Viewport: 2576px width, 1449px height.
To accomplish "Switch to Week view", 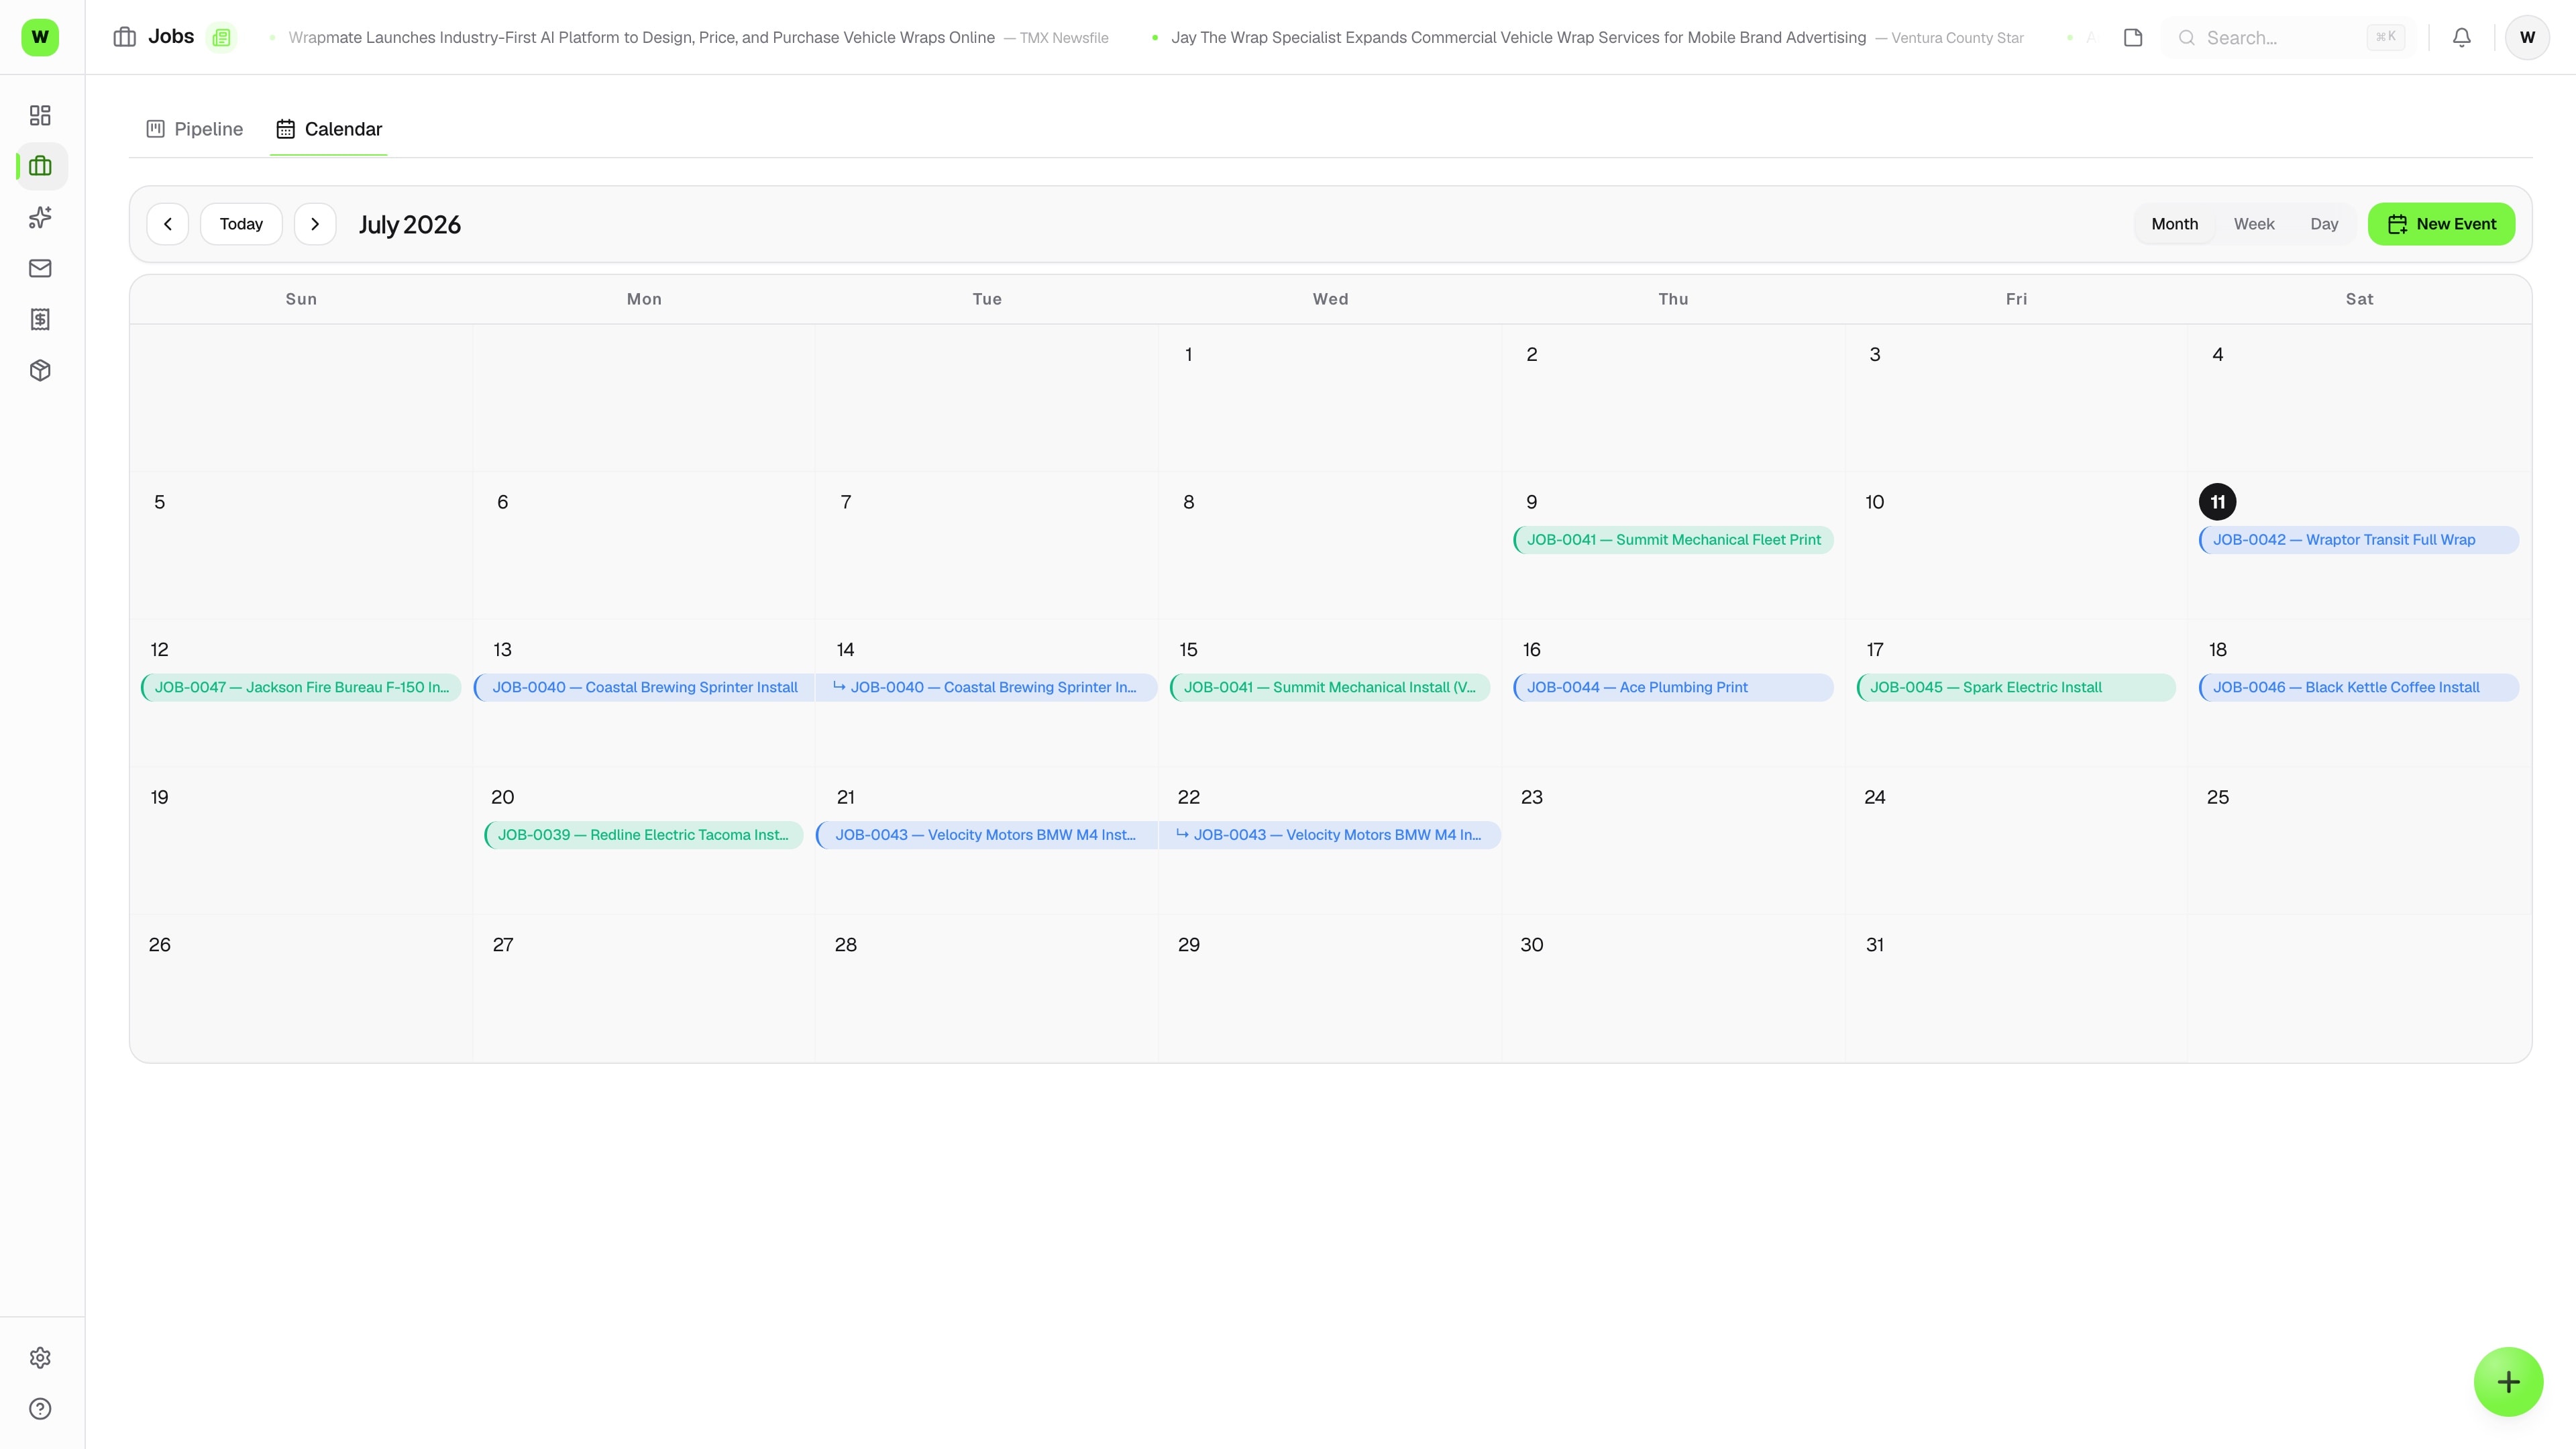I will coord(2254,224).
